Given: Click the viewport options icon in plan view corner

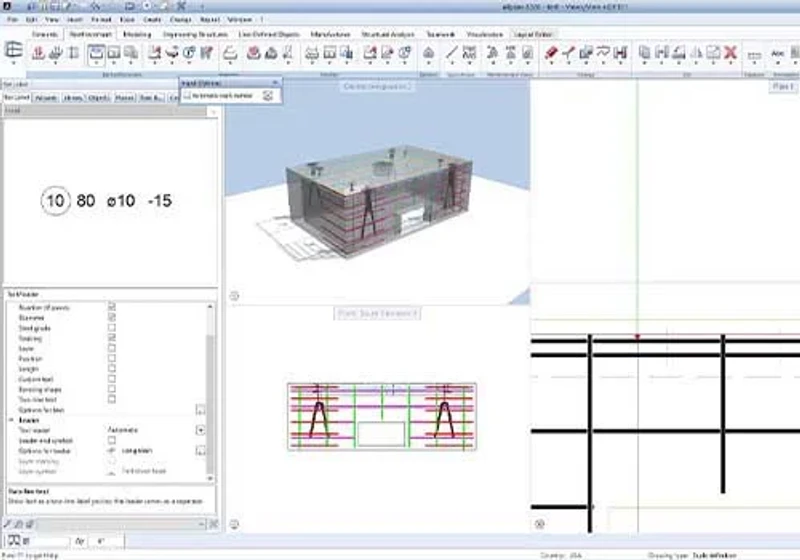Looking at the screenshot, I should tap(540, 524).
